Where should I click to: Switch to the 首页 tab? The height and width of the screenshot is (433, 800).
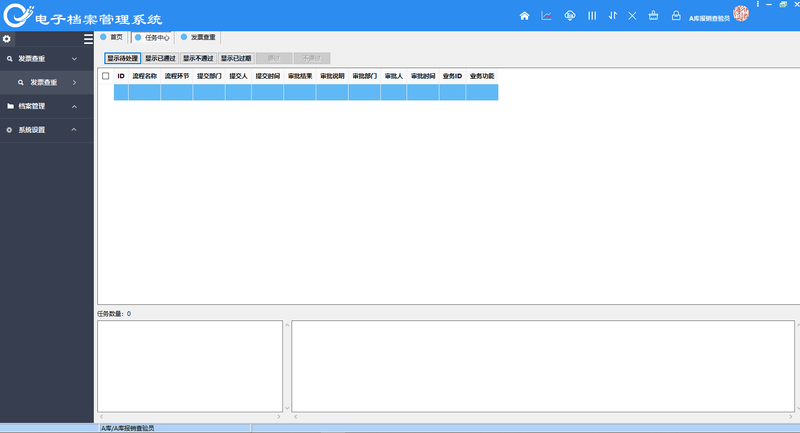(x=112, y=37)
